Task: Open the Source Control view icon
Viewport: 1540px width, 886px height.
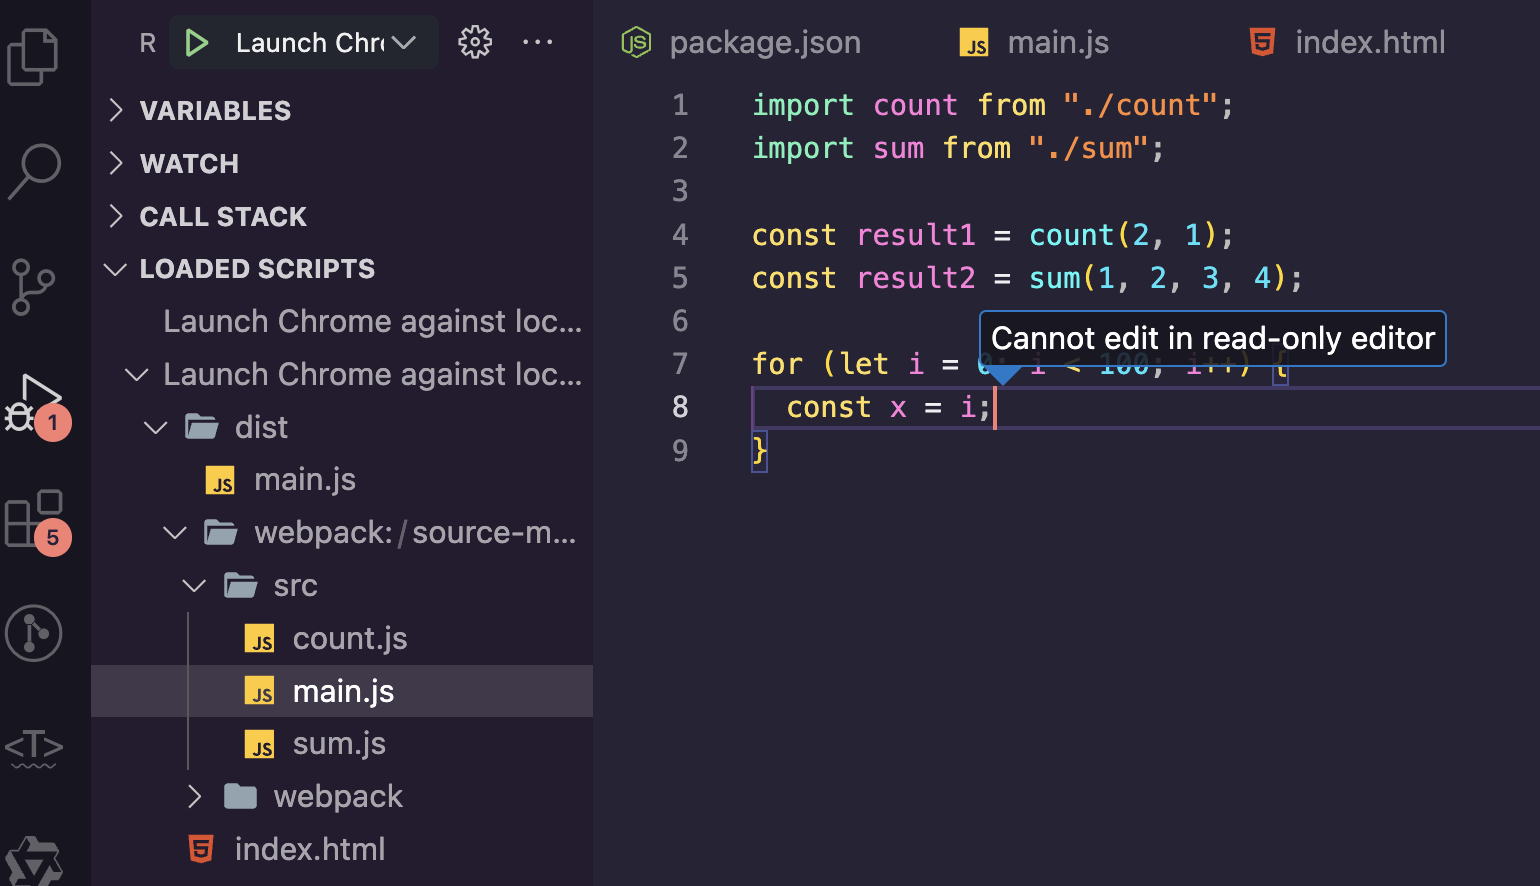Action: point(33,287)
